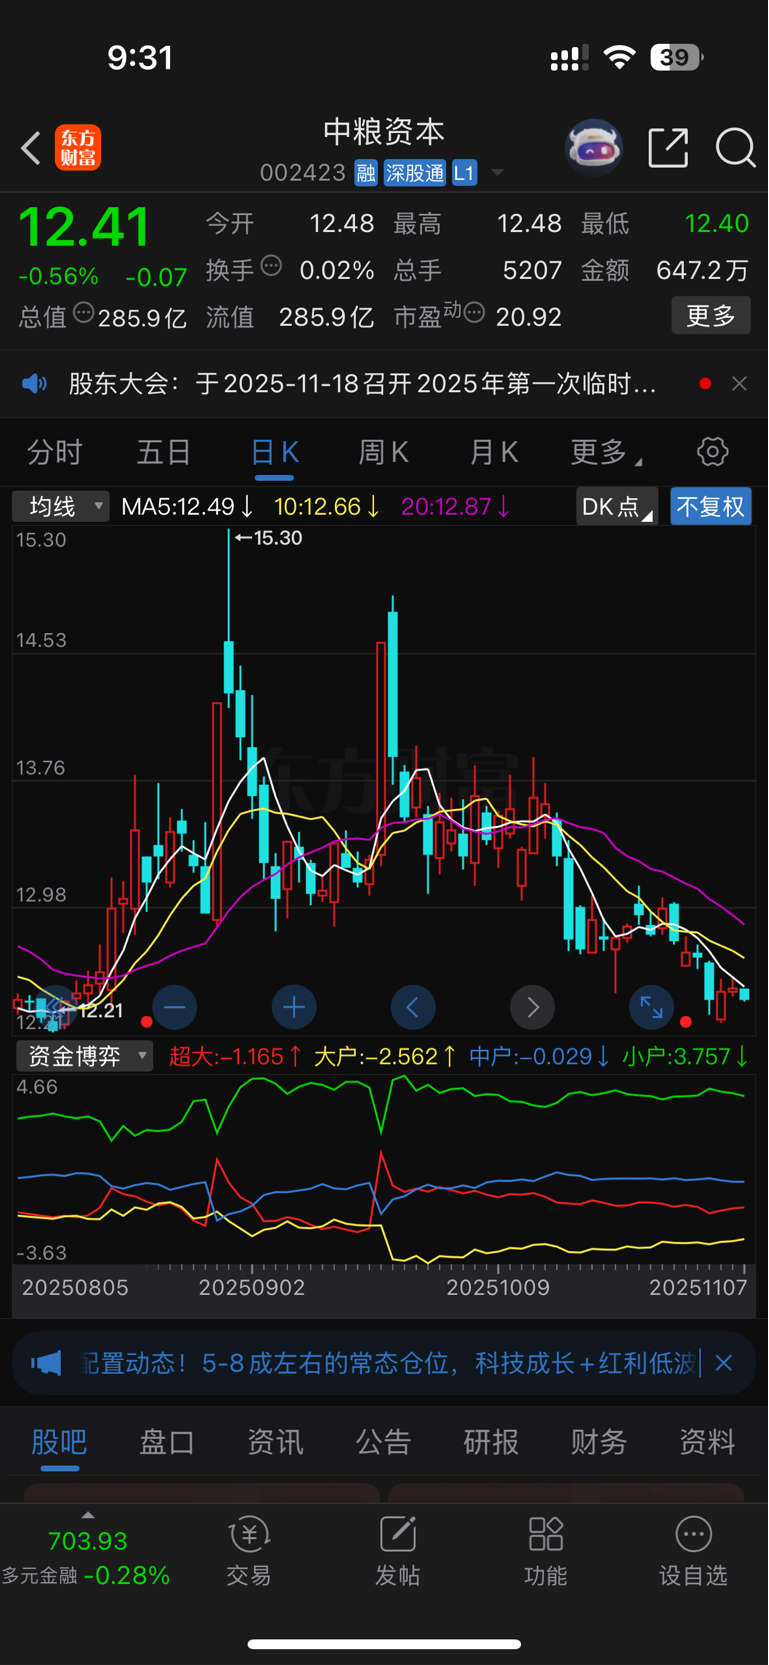
Task: Tap the 超大:-1.165 value
Action: coord(236,1056)
